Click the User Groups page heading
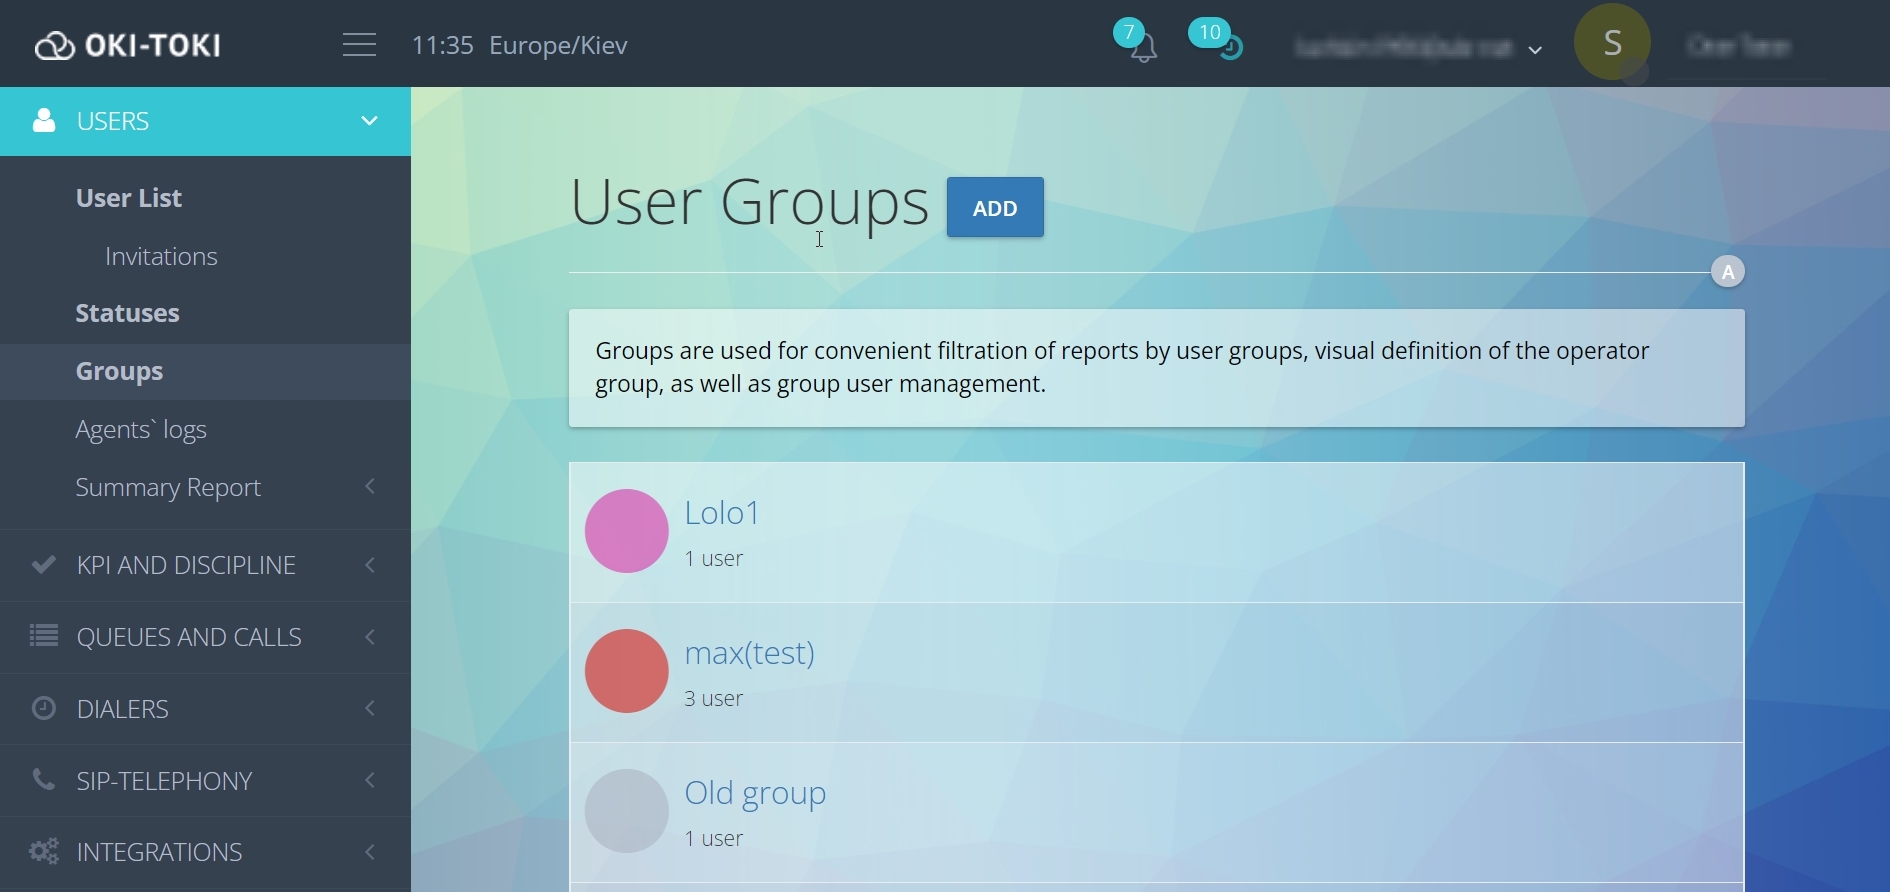The image size is (1890, 892). tap(750, 204)
